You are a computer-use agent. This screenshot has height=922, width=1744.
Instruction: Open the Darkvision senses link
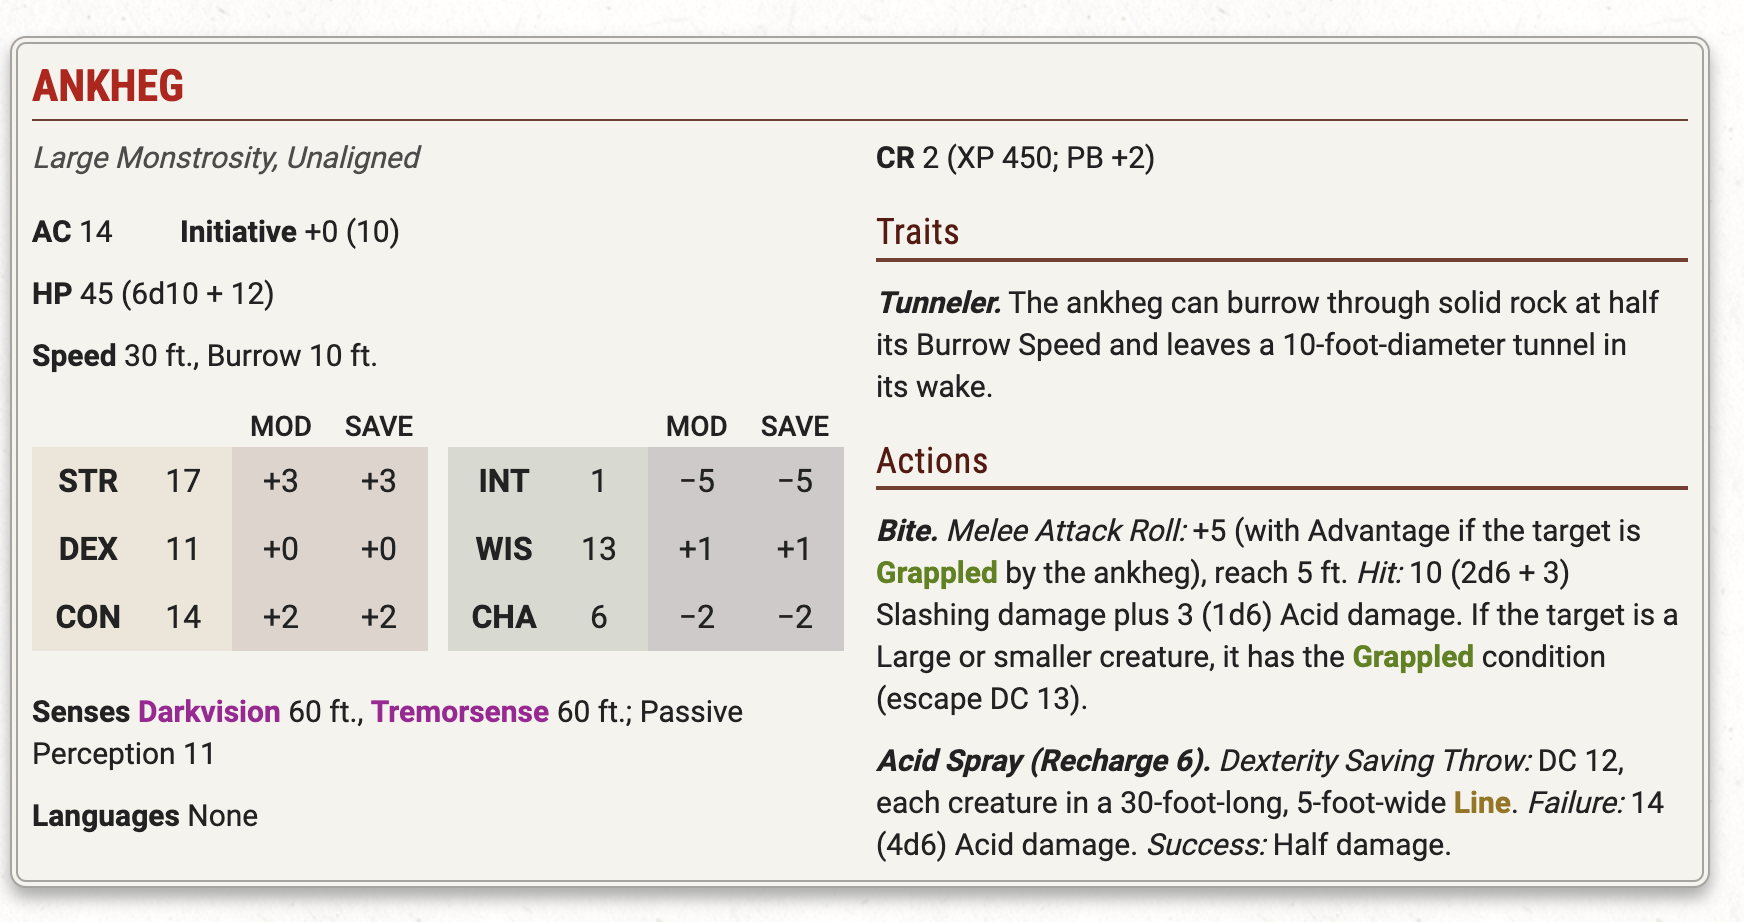(209, 712)
